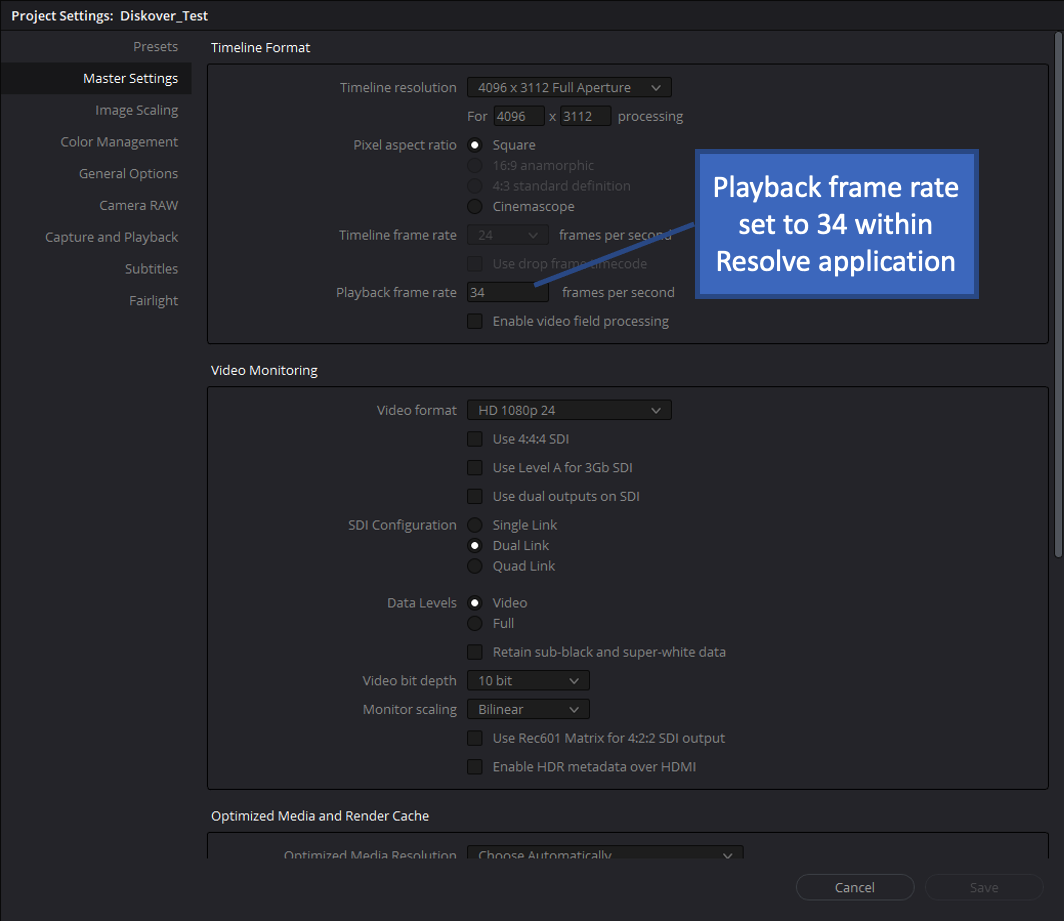The height and width of the screenshot is (921, 1064).
Task: Select Dual Link SDI configuration
Action: 475,546
